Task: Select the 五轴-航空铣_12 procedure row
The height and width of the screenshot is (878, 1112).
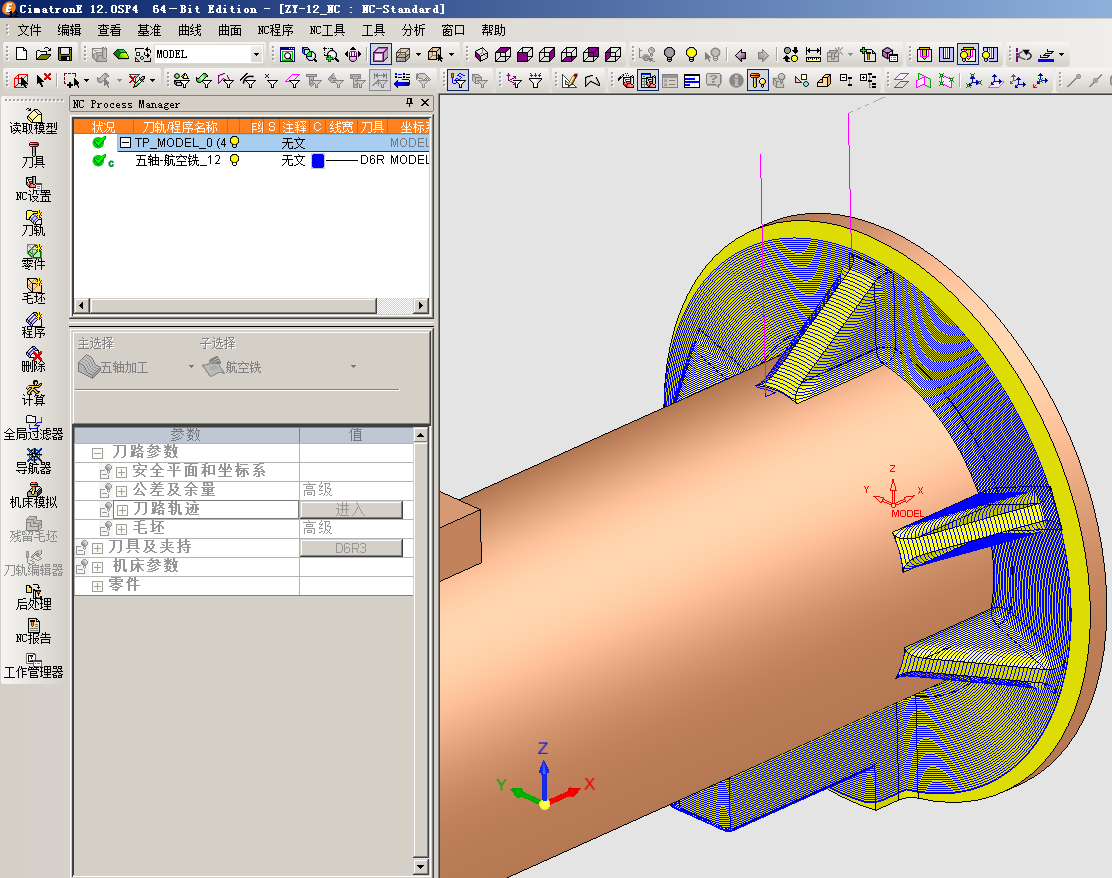Action: tap(252, 160)
